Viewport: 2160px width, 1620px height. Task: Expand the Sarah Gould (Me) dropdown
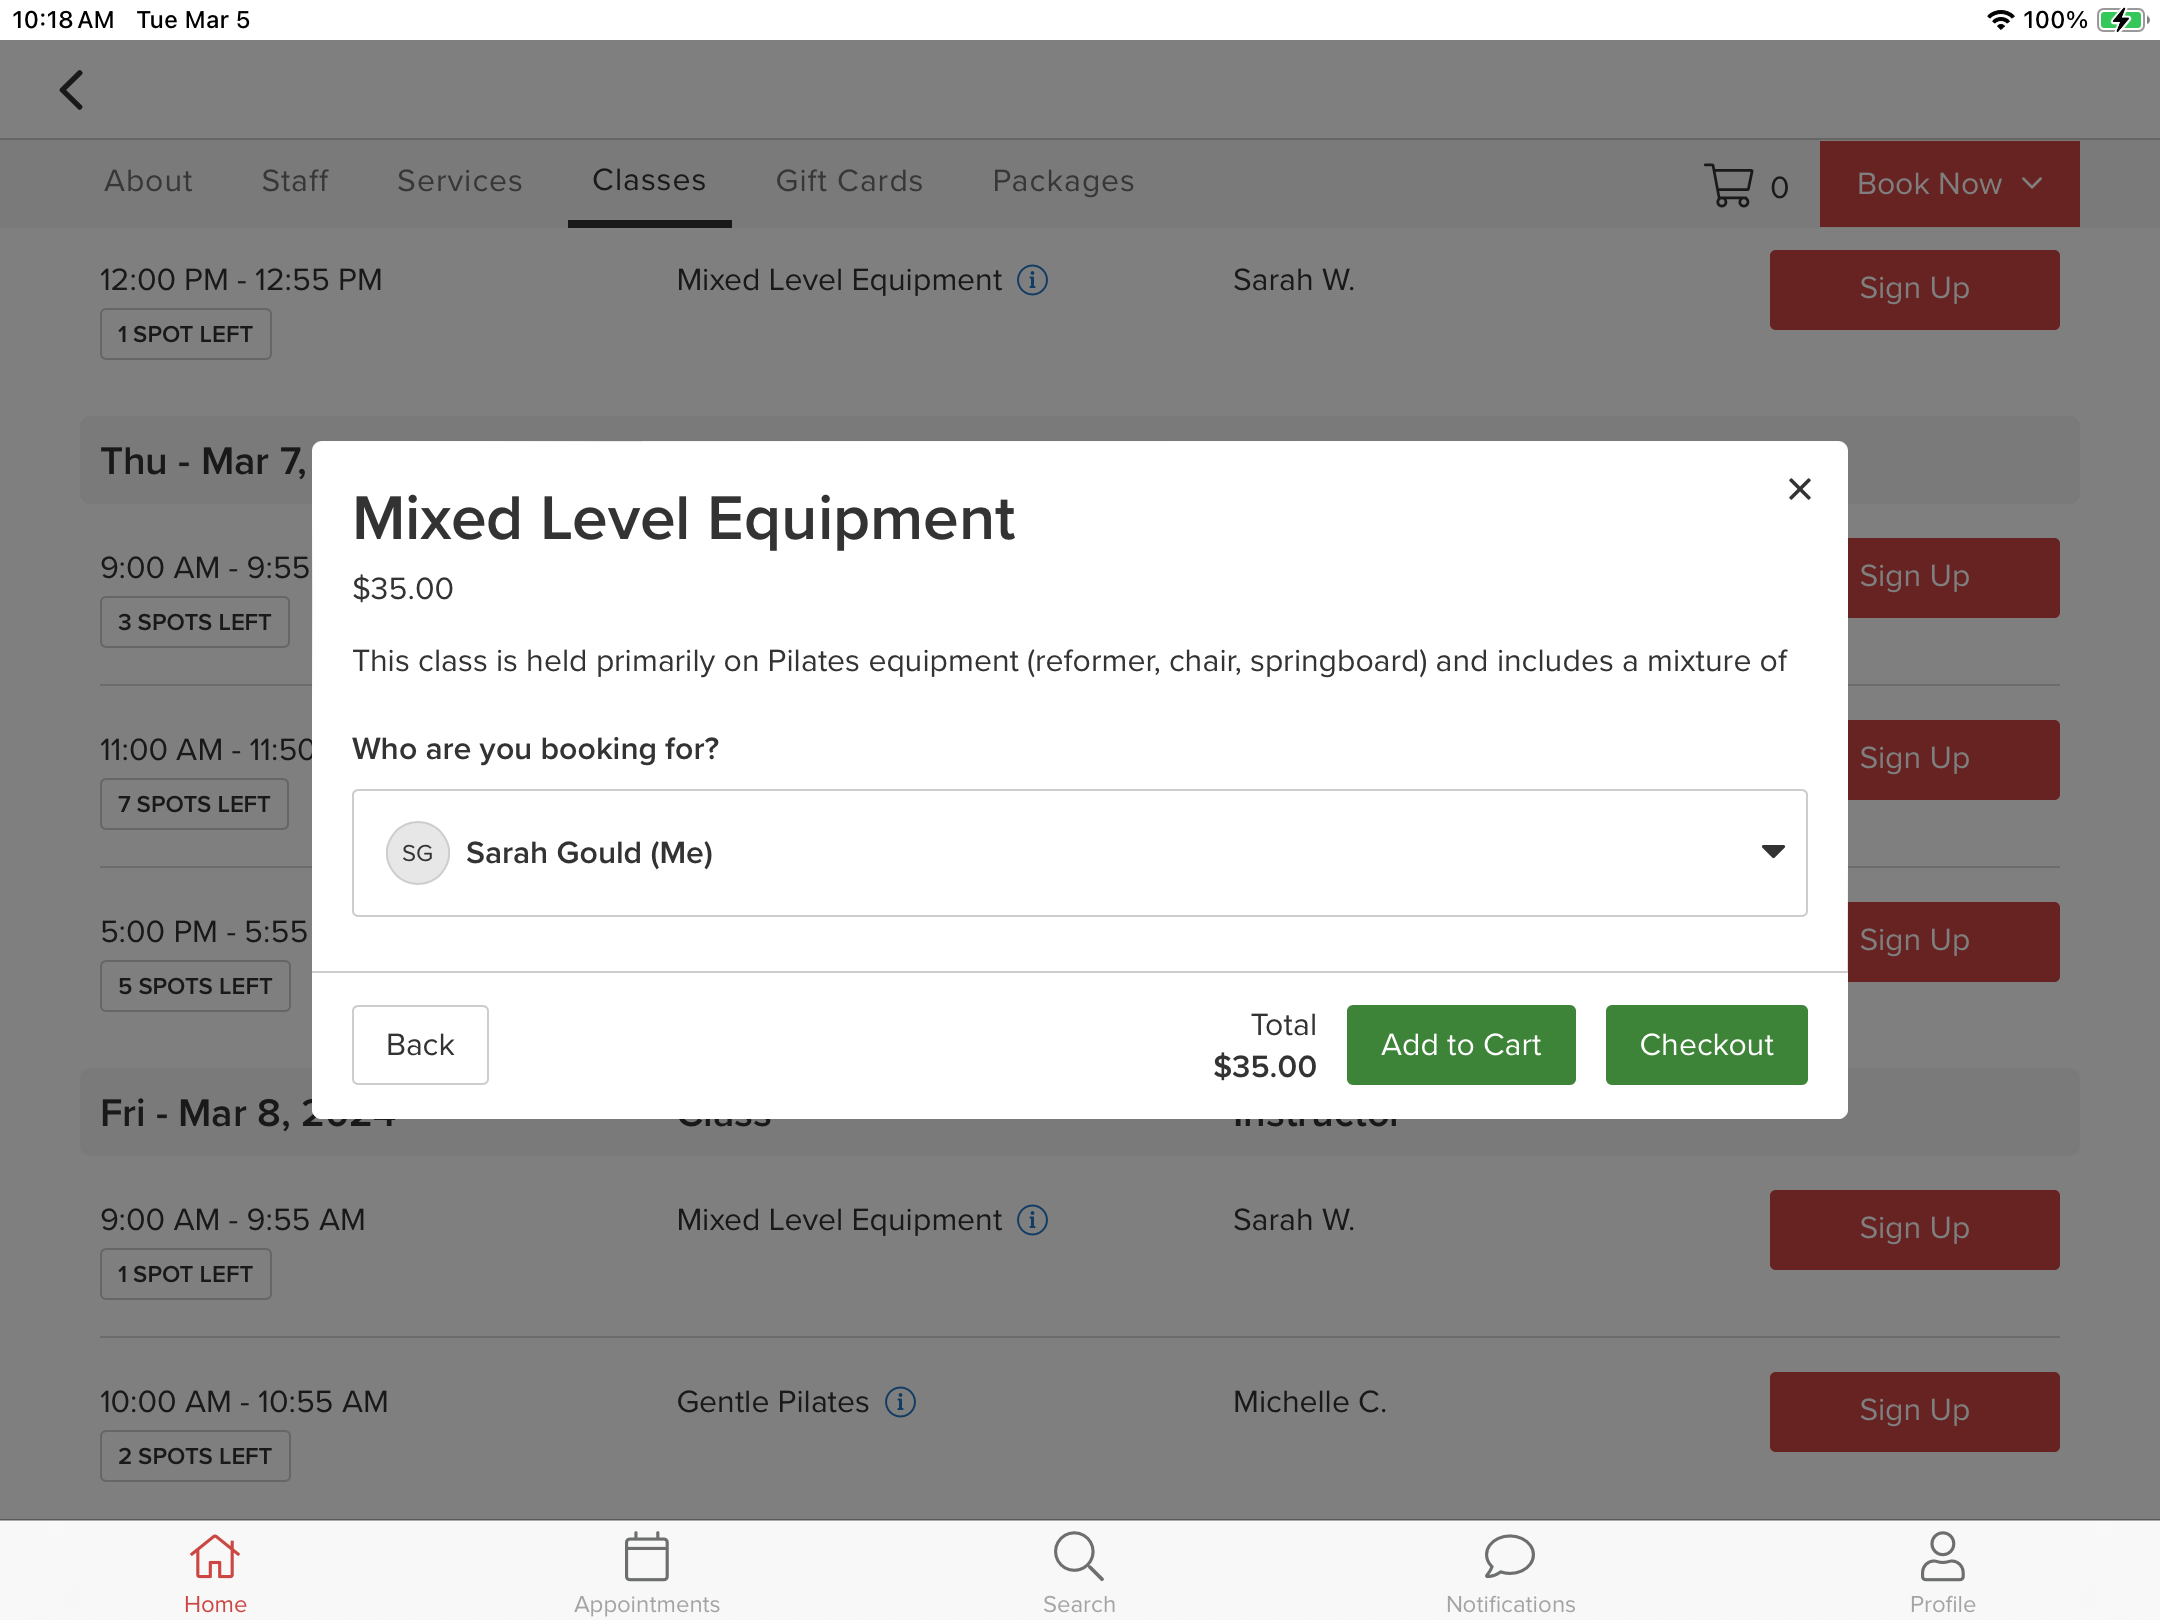coord(1773,852)
